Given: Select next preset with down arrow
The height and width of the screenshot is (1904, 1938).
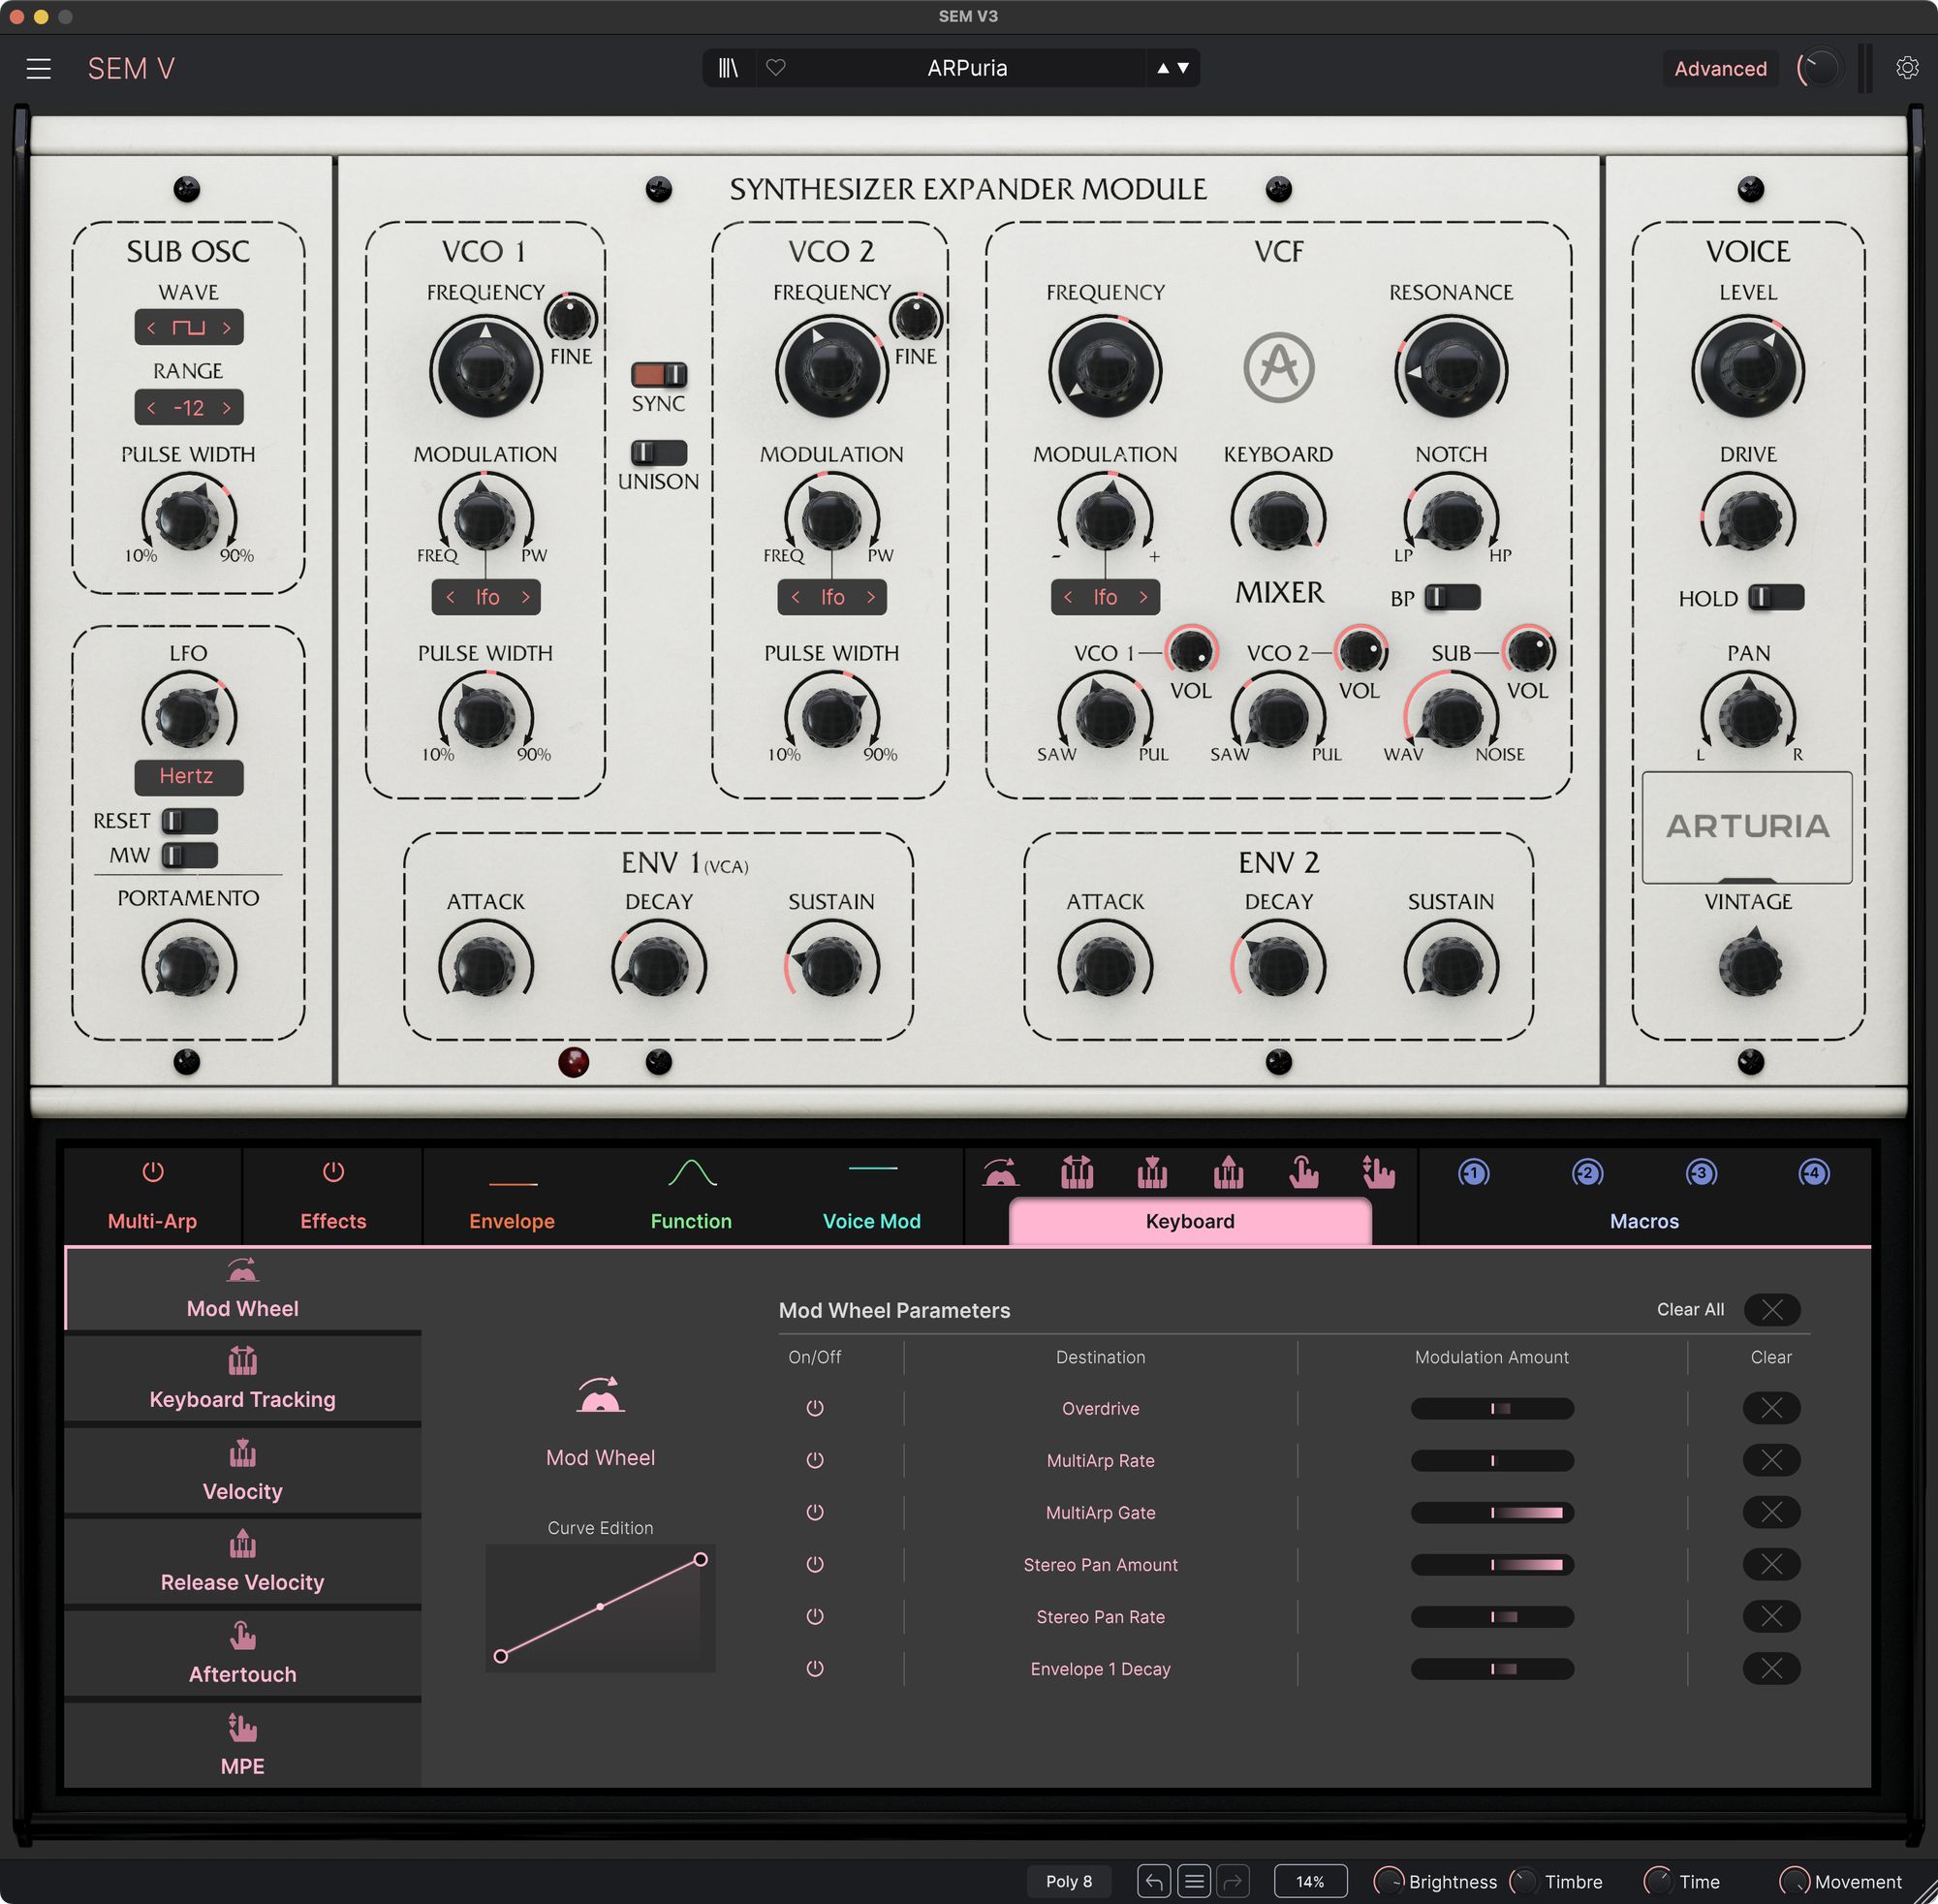Looking at the screenshot, I should click(x=1184, y=68).
